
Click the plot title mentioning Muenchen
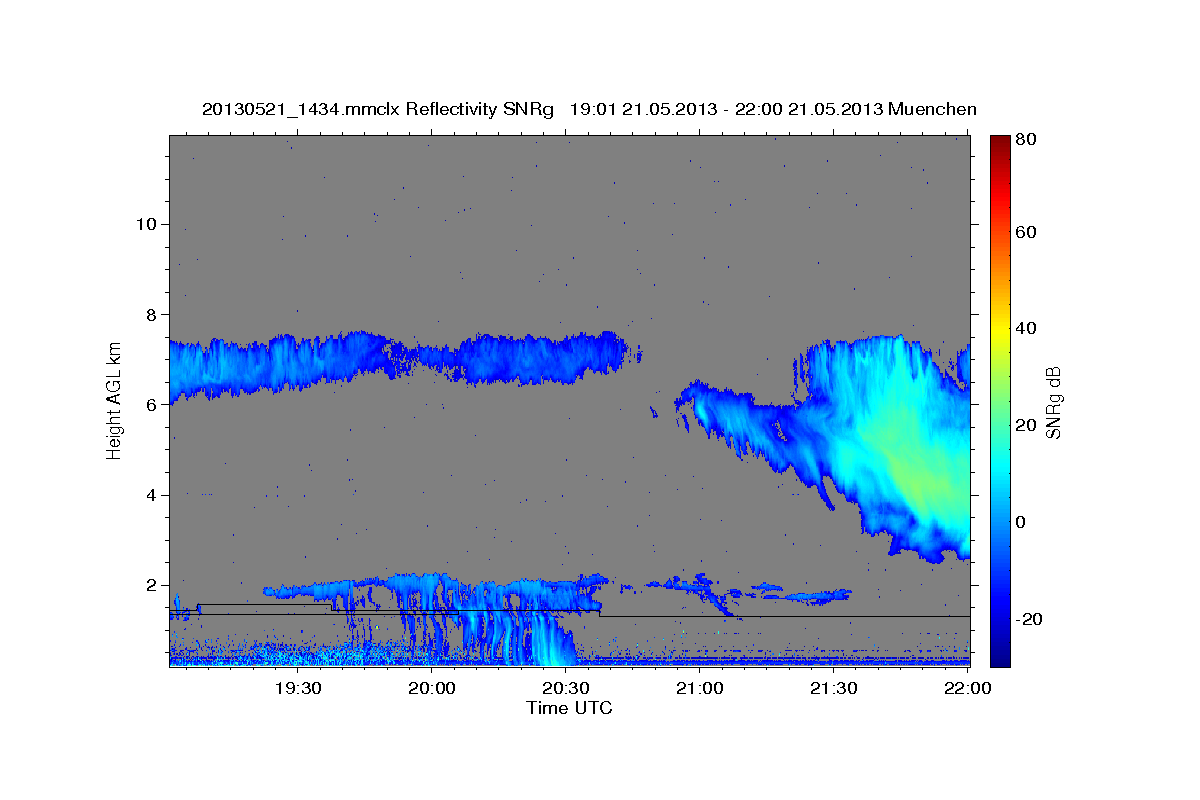(589, 109)
